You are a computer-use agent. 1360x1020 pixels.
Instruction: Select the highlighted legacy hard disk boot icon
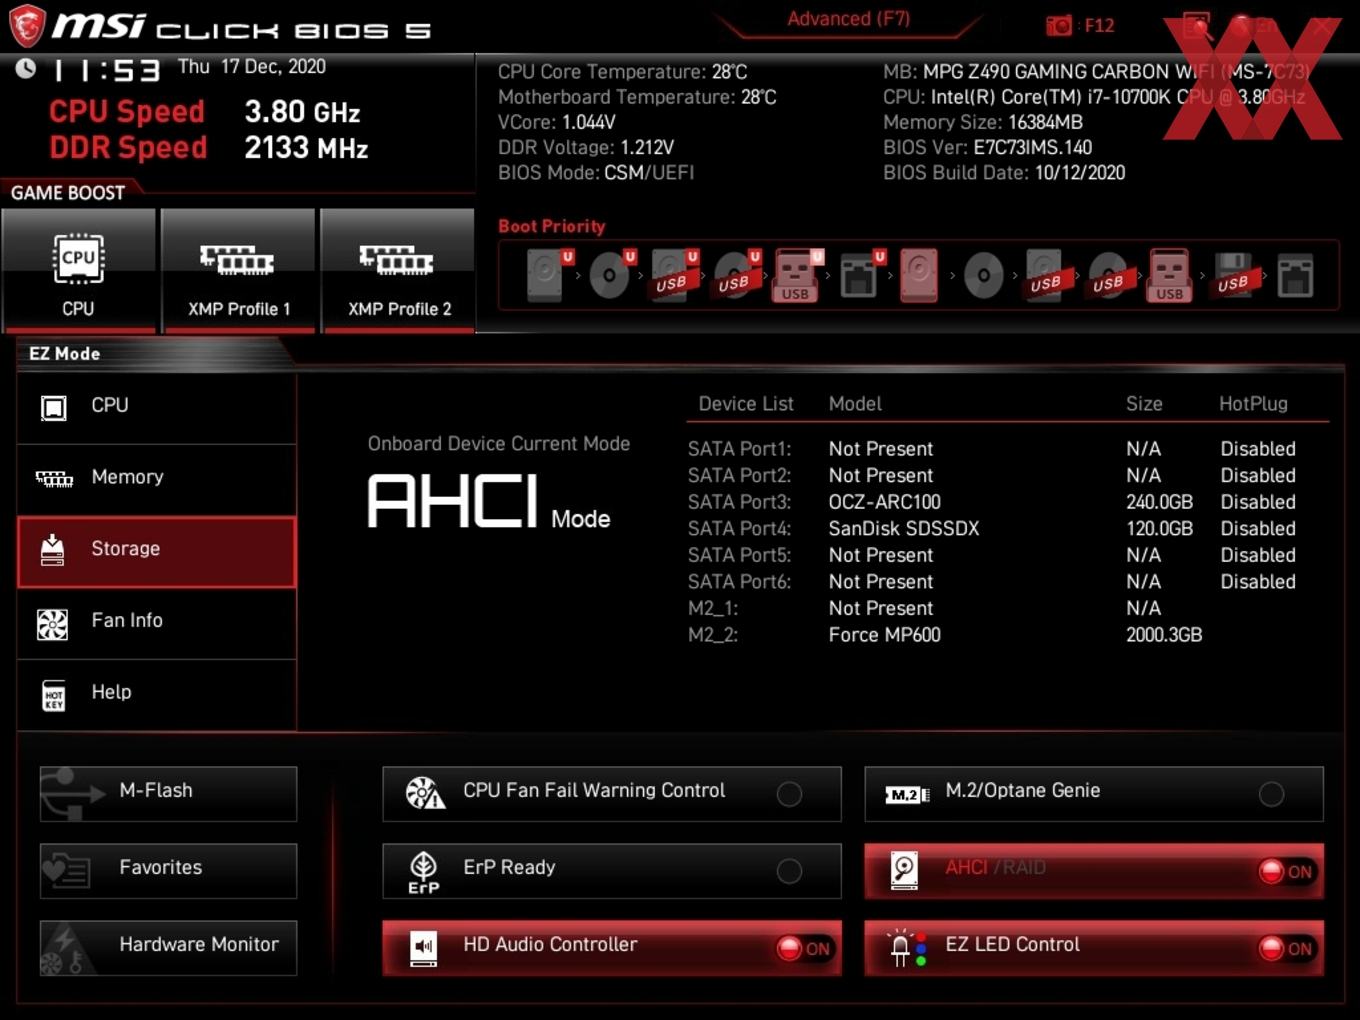[920, 275]
